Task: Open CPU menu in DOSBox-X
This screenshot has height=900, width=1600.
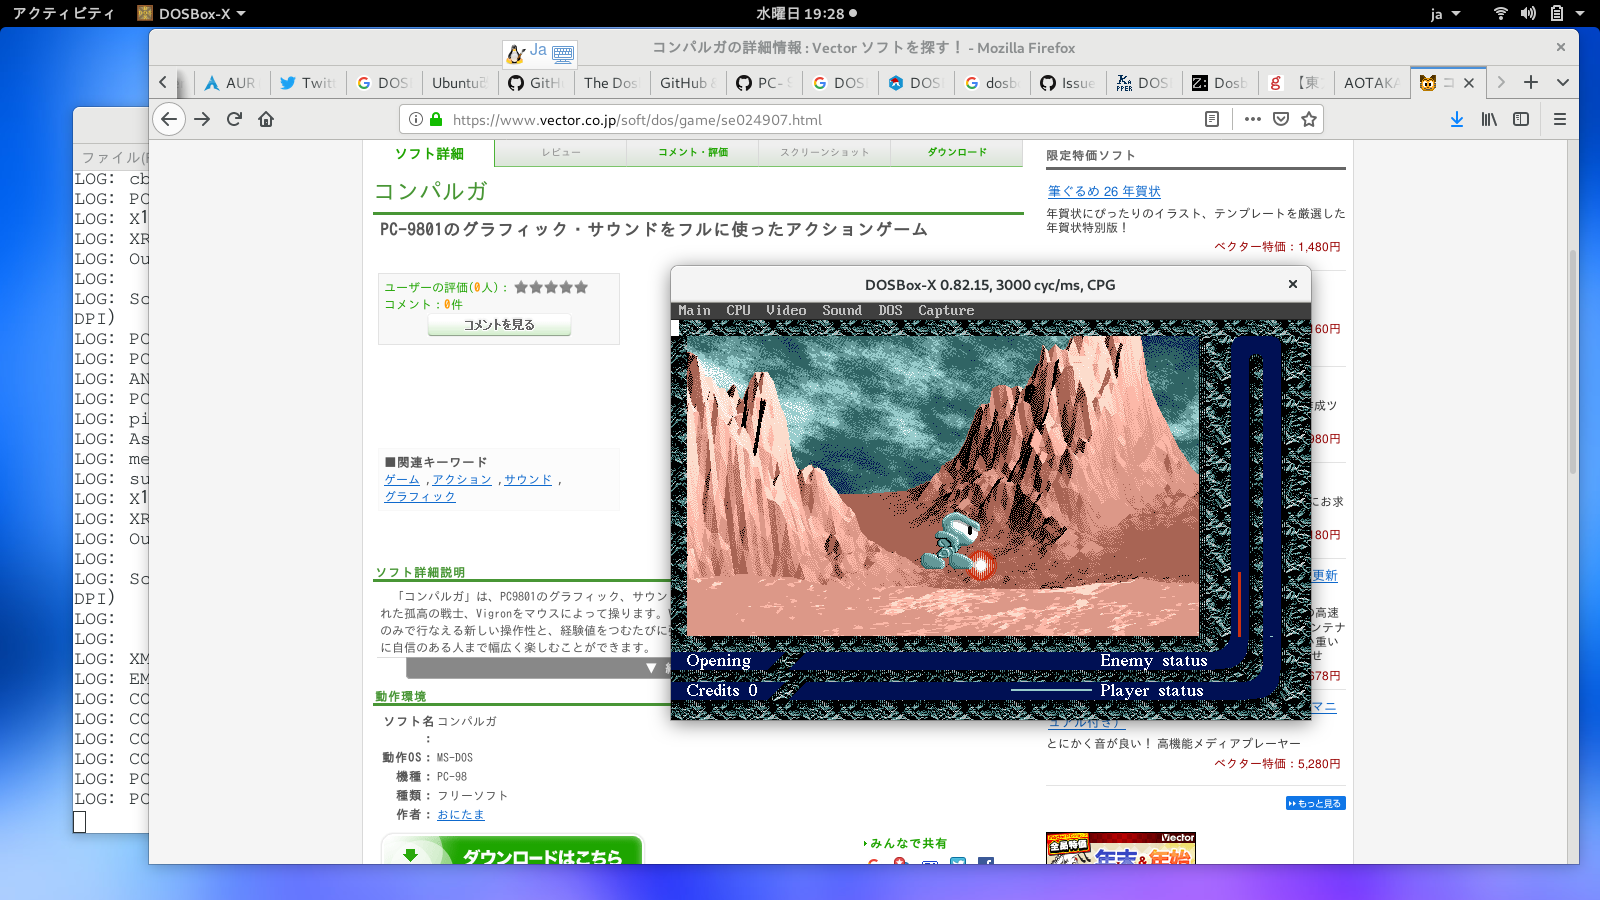Action: coord(738,311)
